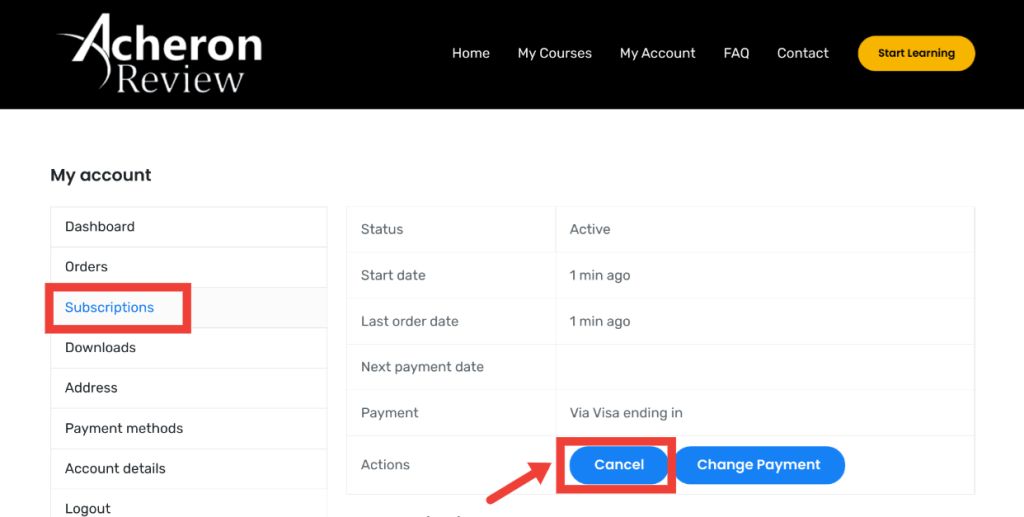Click the Change Payment button
The width and height of the screenshot is (1024, 517).
click(x=758, y=465)
